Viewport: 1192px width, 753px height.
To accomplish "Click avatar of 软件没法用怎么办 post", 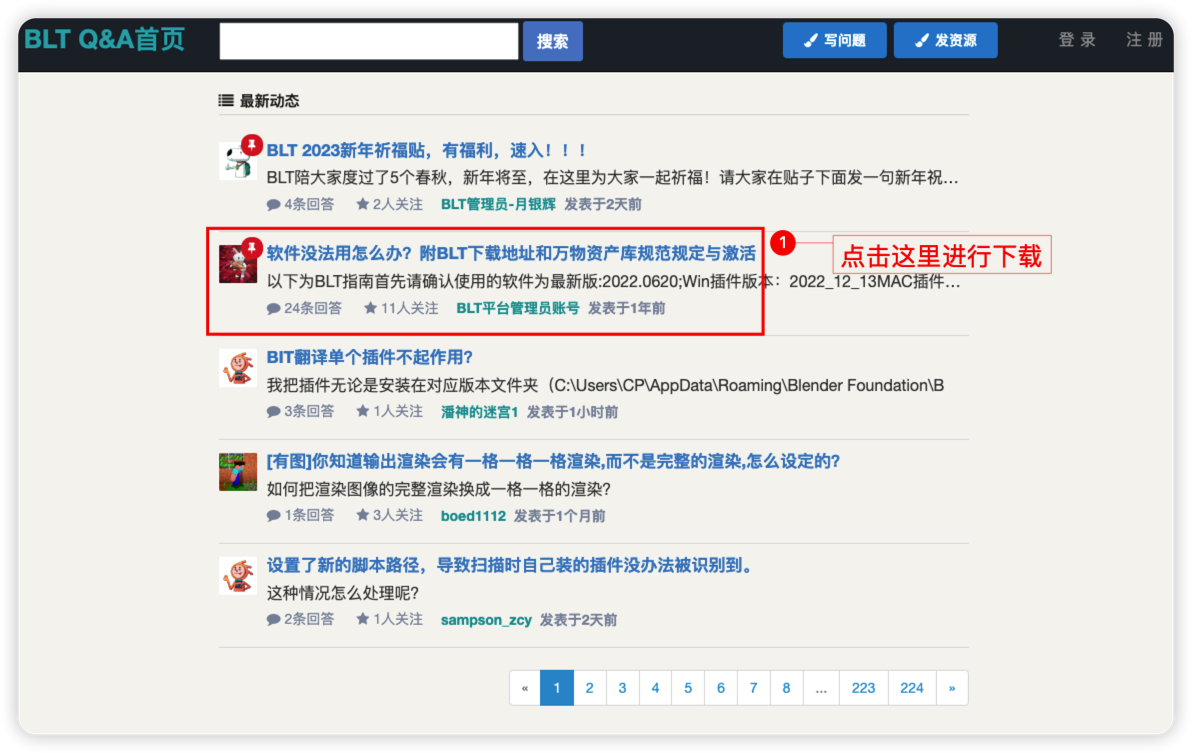I will [x=238, y=264].
